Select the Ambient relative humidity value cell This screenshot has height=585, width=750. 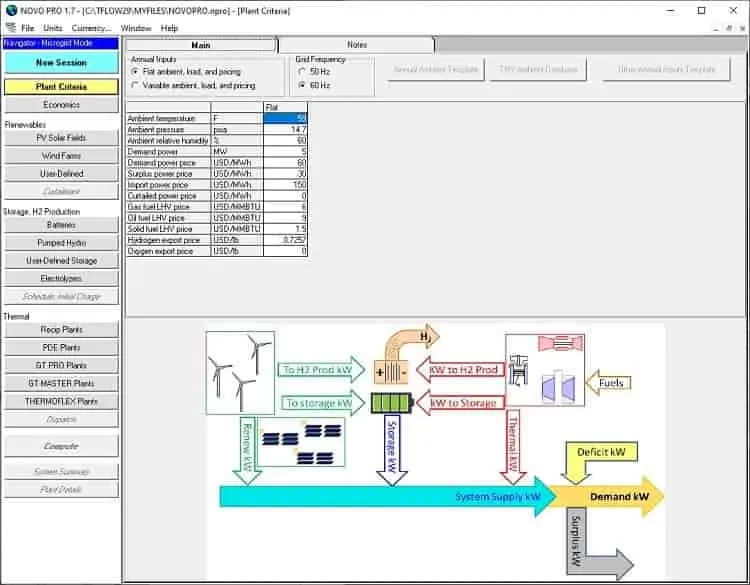[x=285, y=140]
